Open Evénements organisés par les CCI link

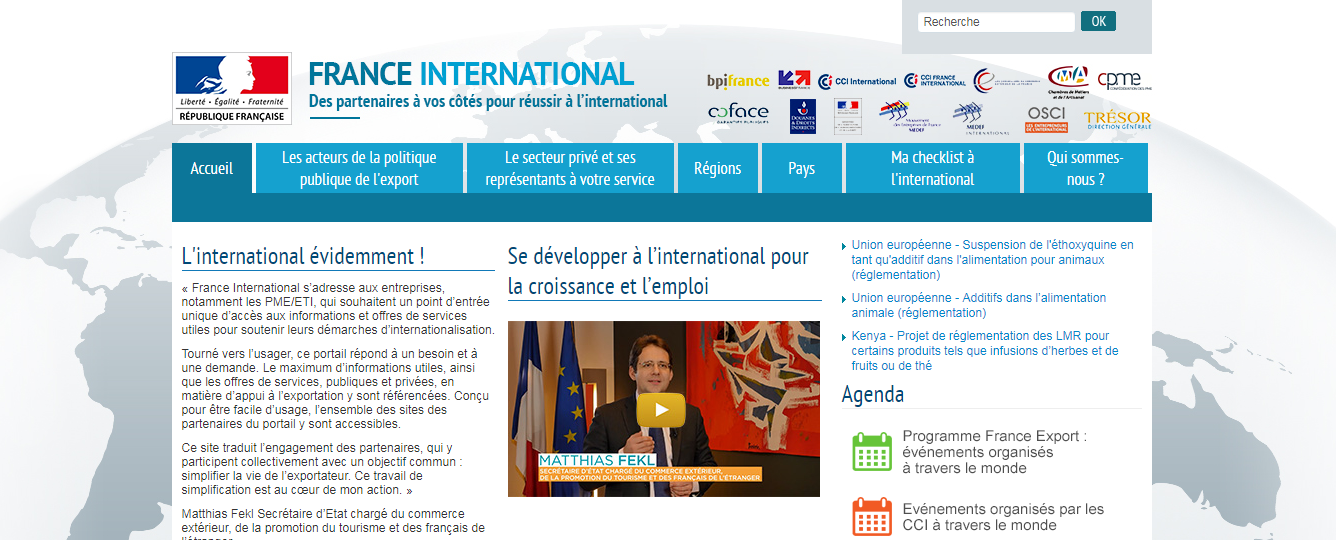(x=1003, y=517)
